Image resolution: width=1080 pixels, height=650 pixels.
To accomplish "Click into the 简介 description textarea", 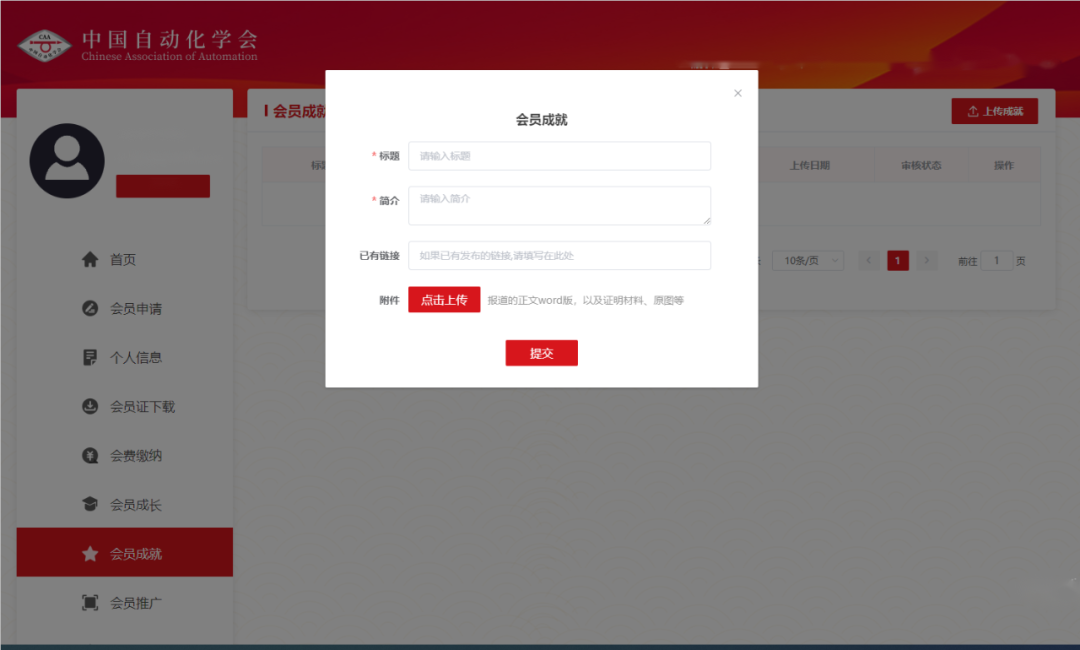I will point(559,205).
